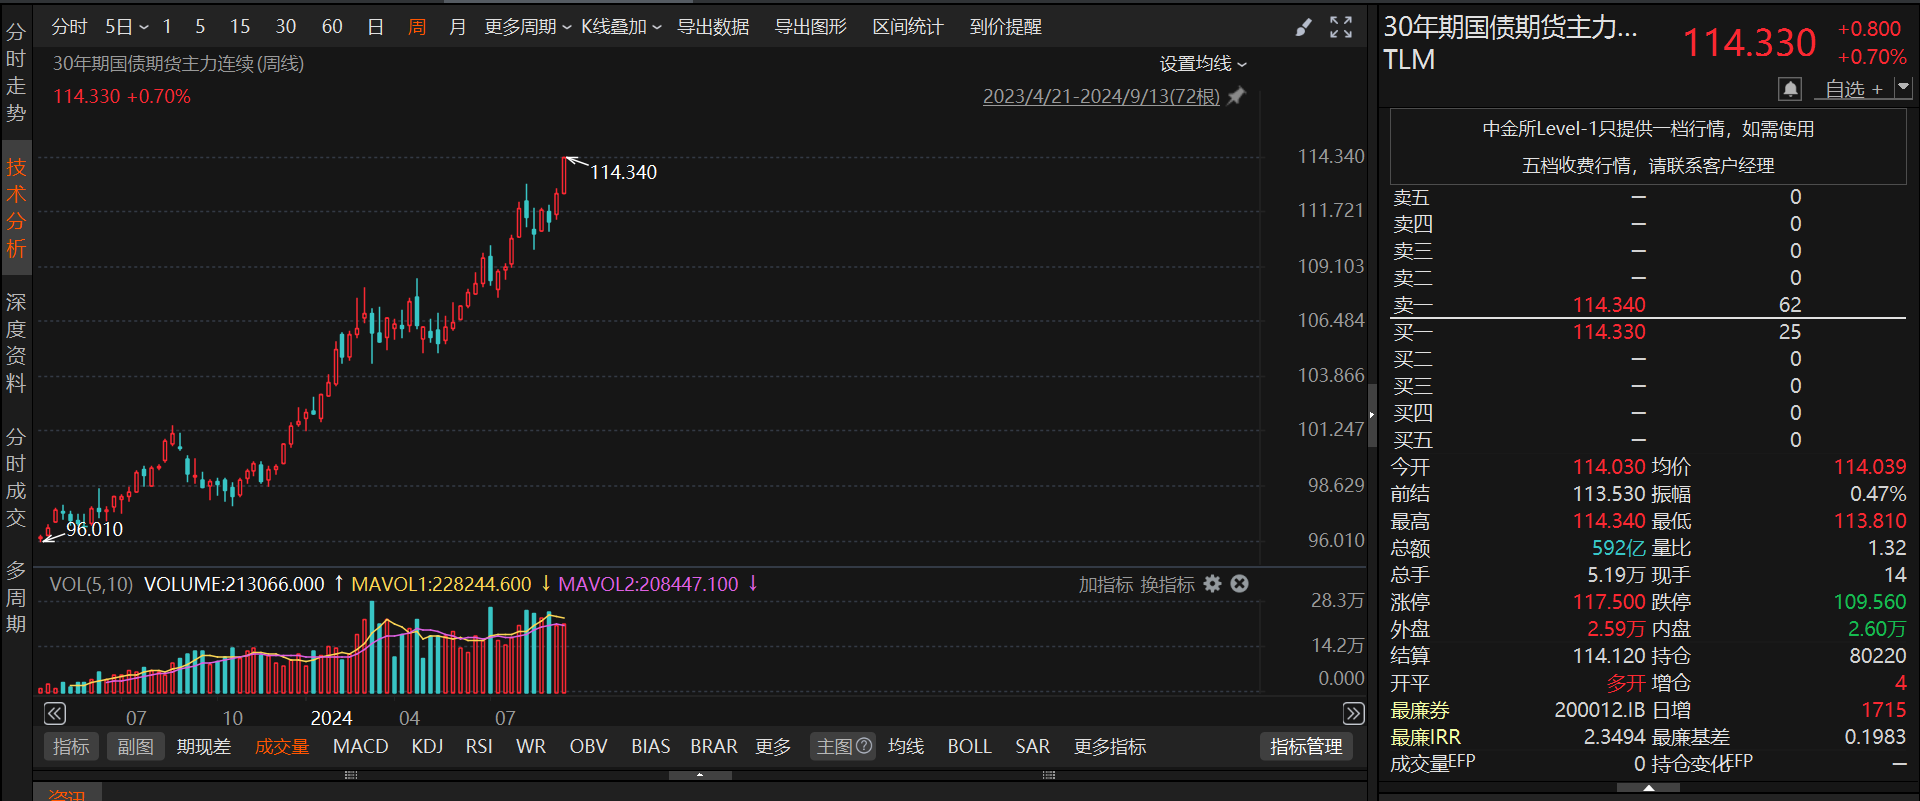Open the 设置均线 dropdown
Image resolution: width=1920 pixels, height=801 pixels.
(x=1203, y=64)
